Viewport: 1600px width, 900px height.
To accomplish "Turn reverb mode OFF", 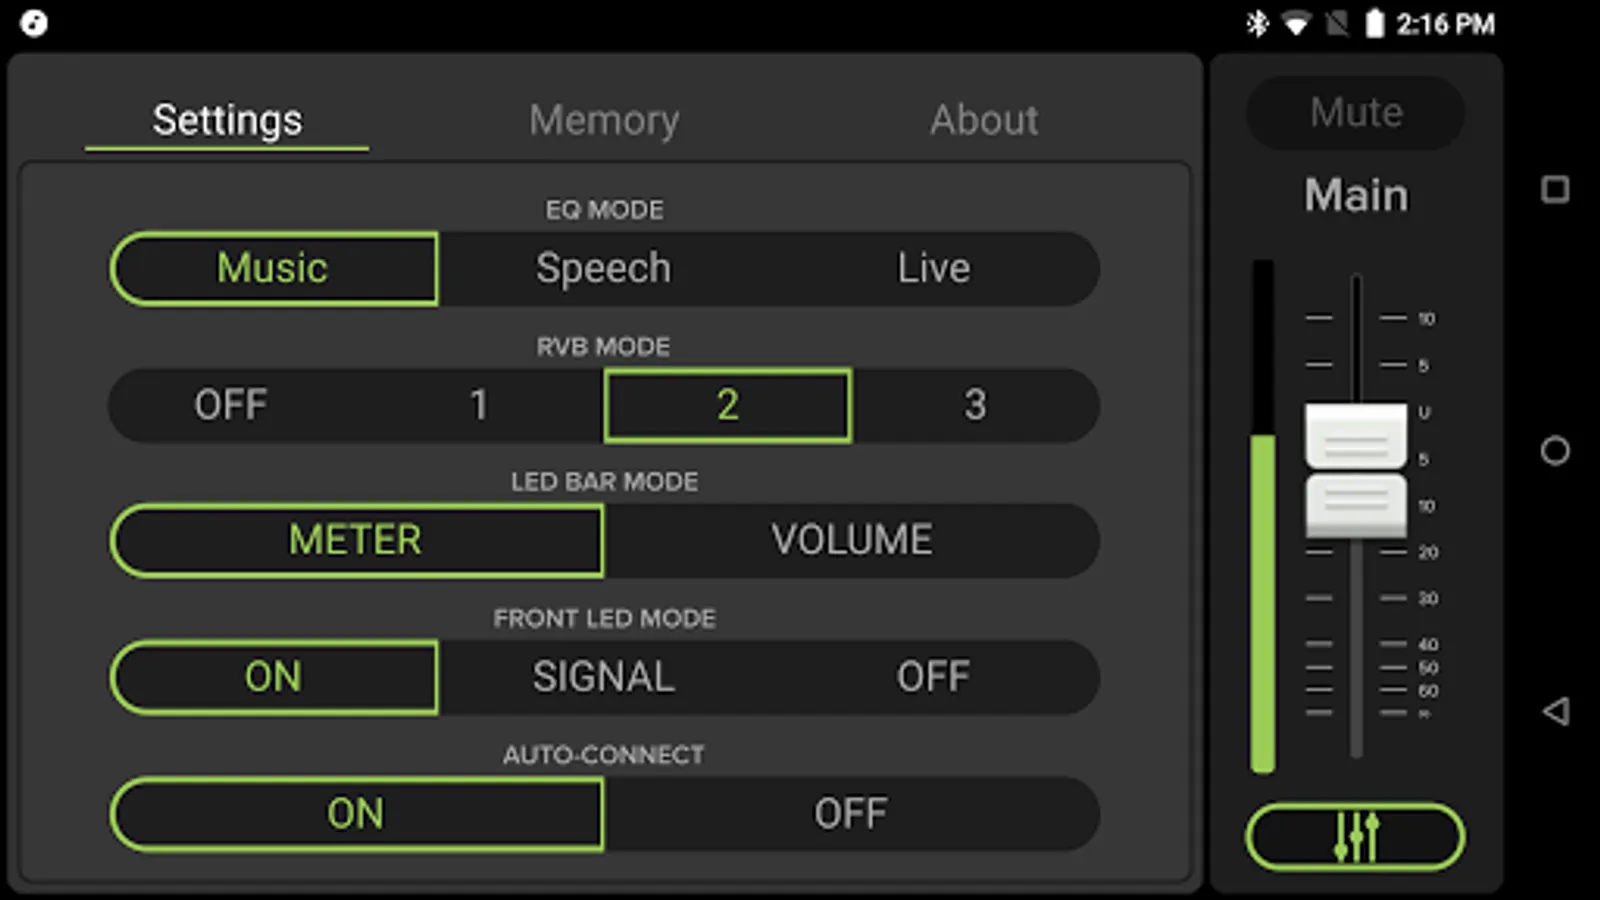I will 231,405.
